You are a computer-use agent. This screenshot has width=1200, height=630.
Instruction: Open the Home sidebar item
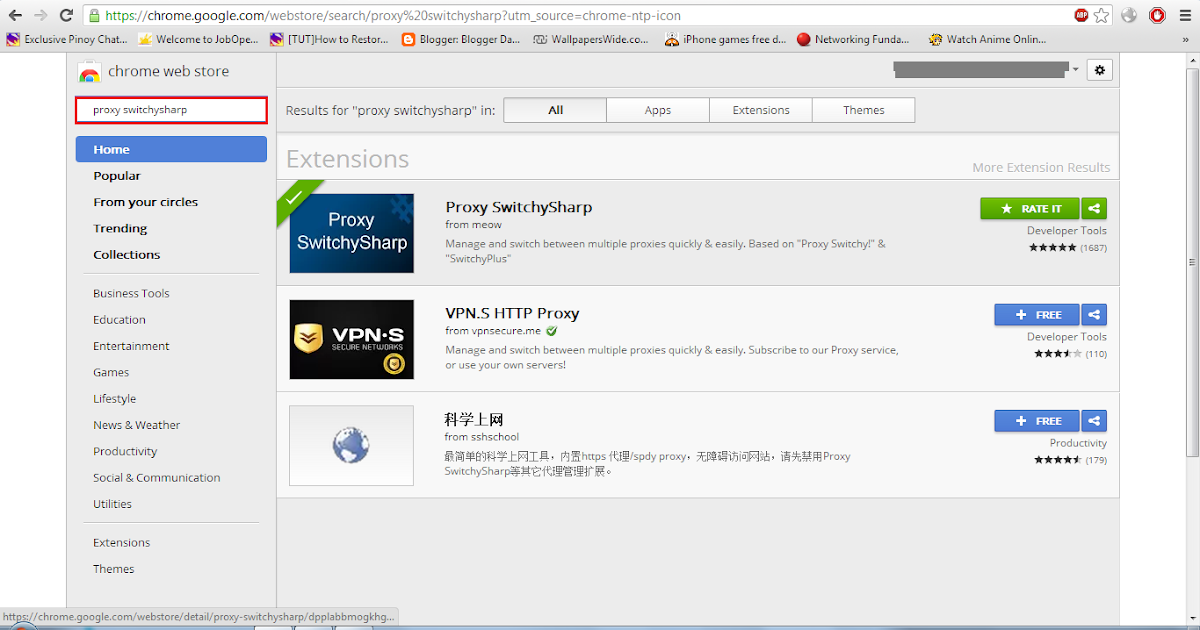[x=171, y=149]
